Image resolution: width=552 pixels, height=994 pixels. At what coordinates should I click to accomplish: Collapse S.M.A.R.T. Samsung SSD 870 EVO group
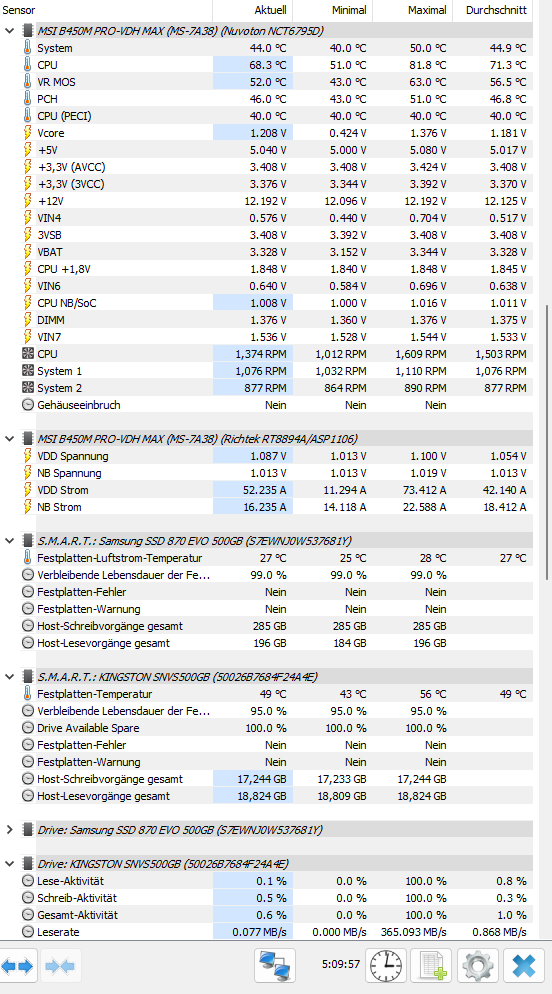[10, 541]
